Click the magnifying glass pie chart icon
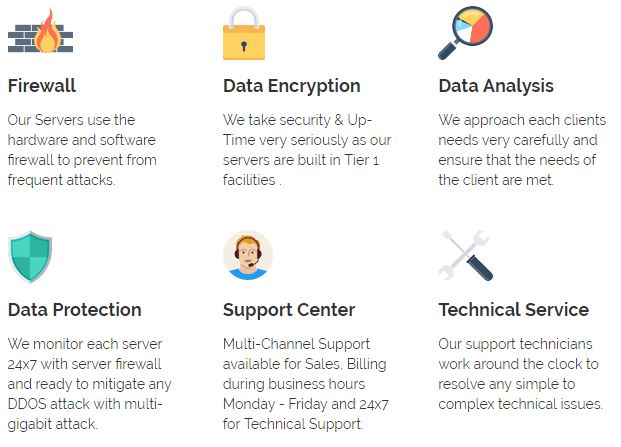Viewport: 621px width, 447px height. 465,33
